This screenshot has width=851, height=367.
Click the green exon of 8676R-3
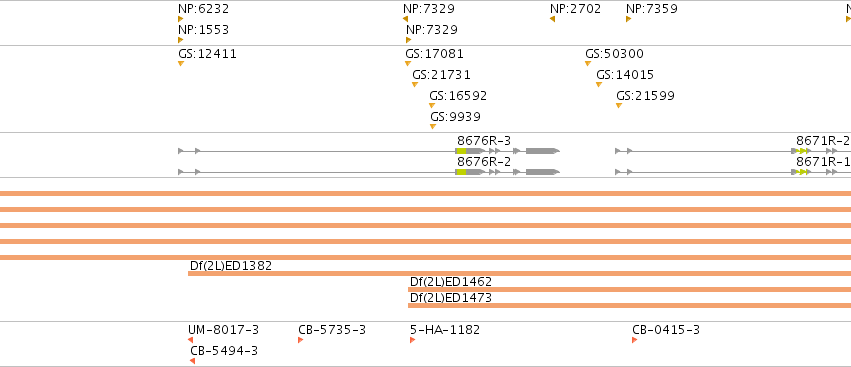[x=461, y=151]
